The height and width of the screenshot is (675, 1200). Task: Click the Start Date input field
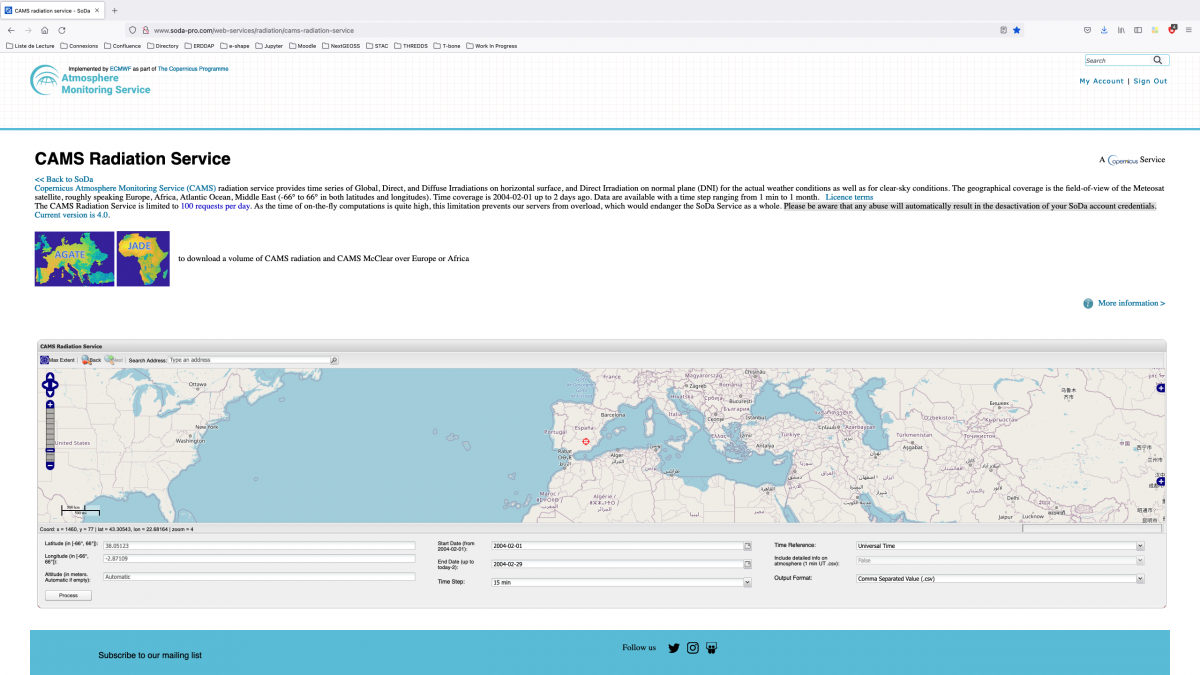coord(616,546)
